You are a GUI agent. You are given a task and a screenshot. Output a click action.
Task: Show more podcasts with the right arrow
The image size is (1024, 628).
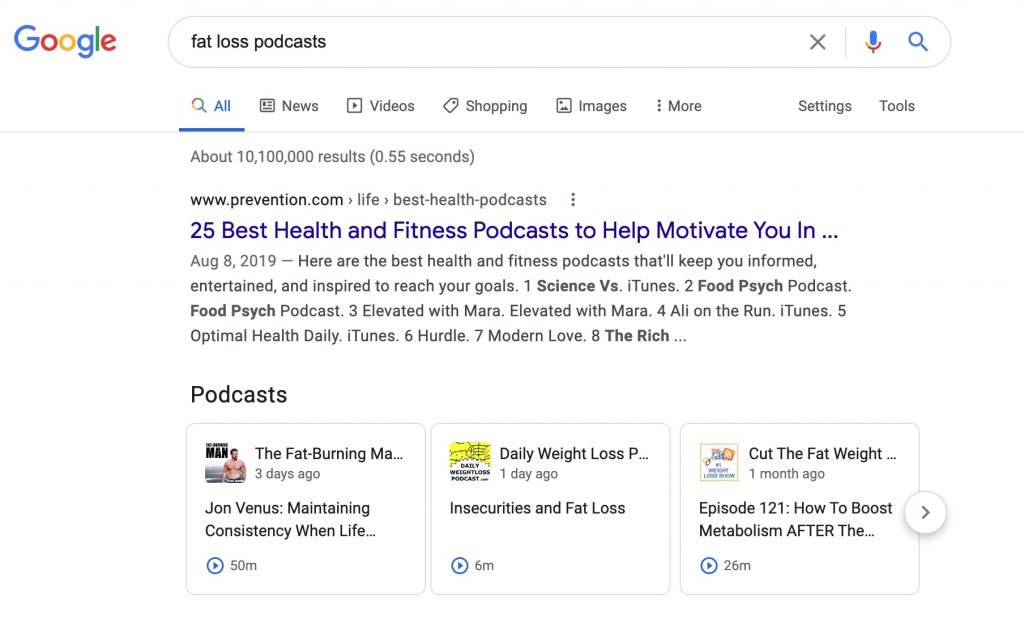[925, 512]
